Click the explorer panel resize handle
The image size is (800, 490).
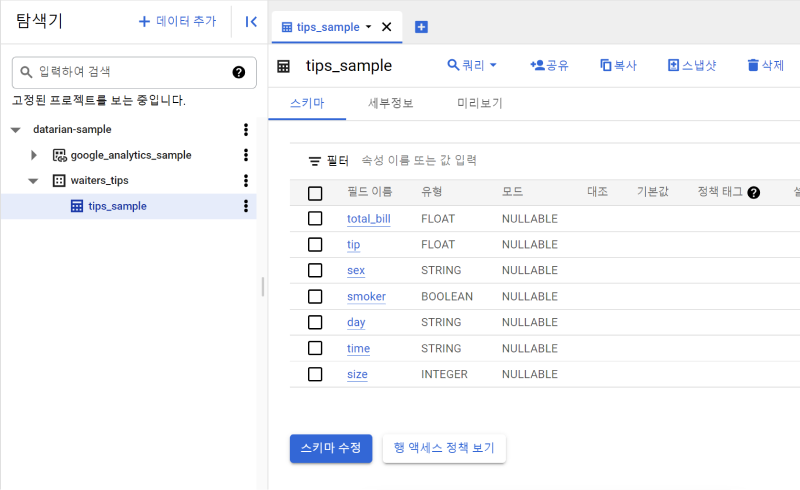pyautogui.click(x=263, y=286)
